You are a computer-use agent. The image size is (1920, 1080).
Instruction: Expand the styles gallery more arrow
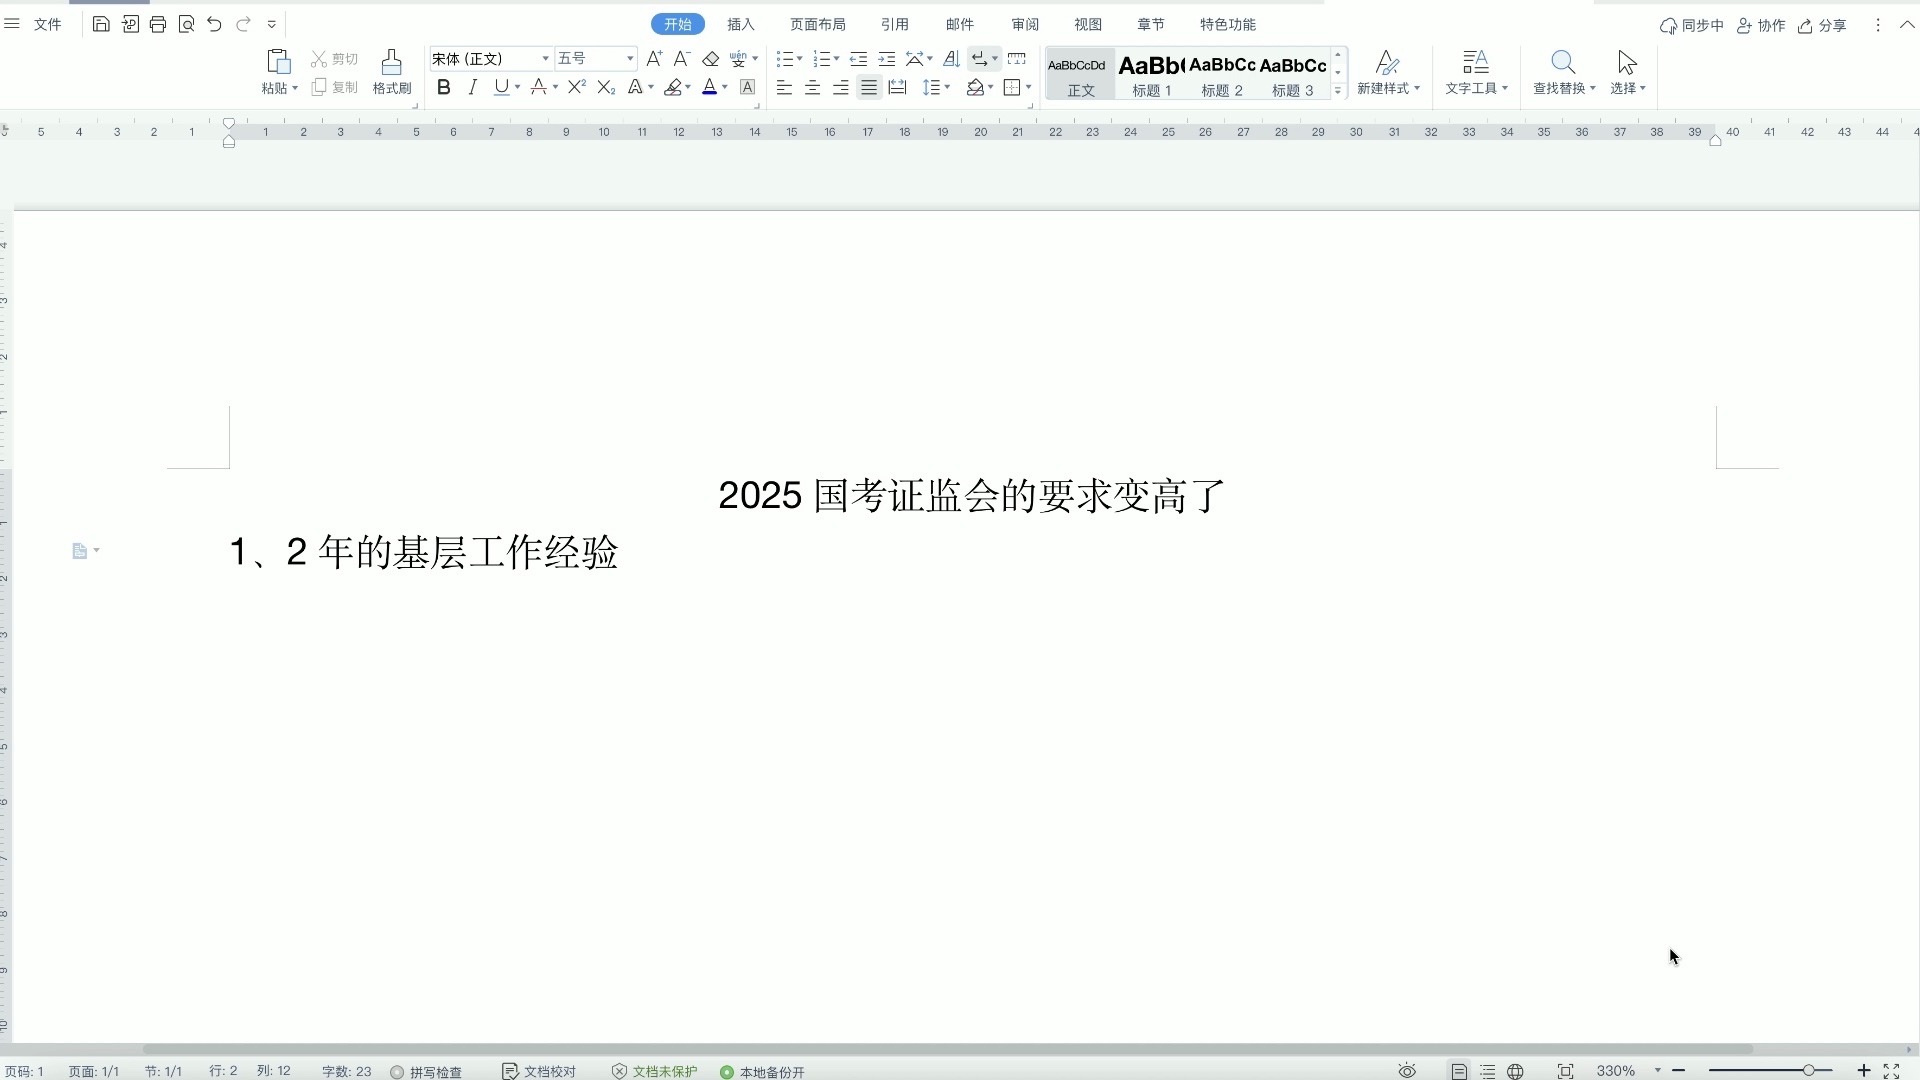tap(1338, 90)
